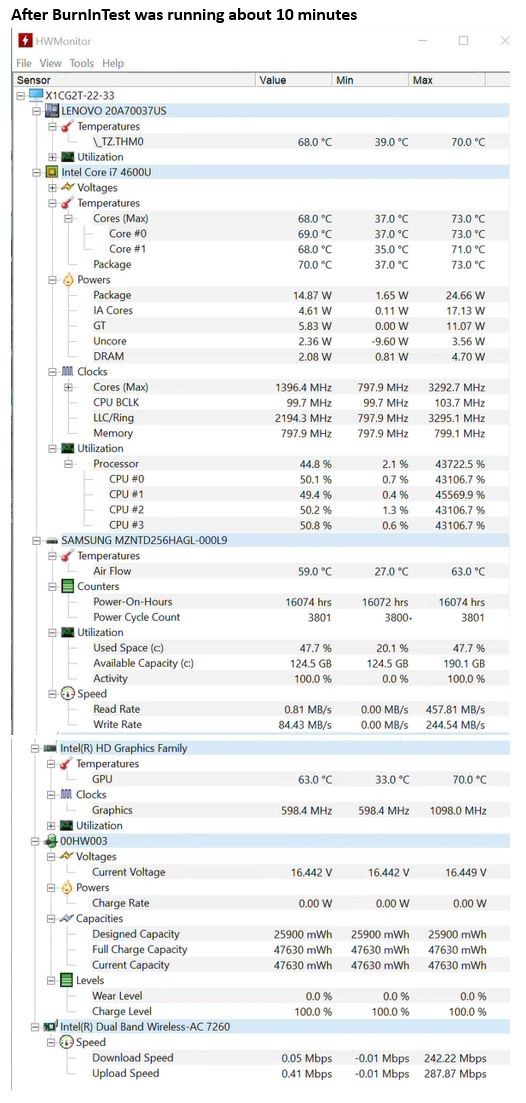Collapse the X1CG2T-22-33 root node

pyautogui.click(x=21, y=96)
